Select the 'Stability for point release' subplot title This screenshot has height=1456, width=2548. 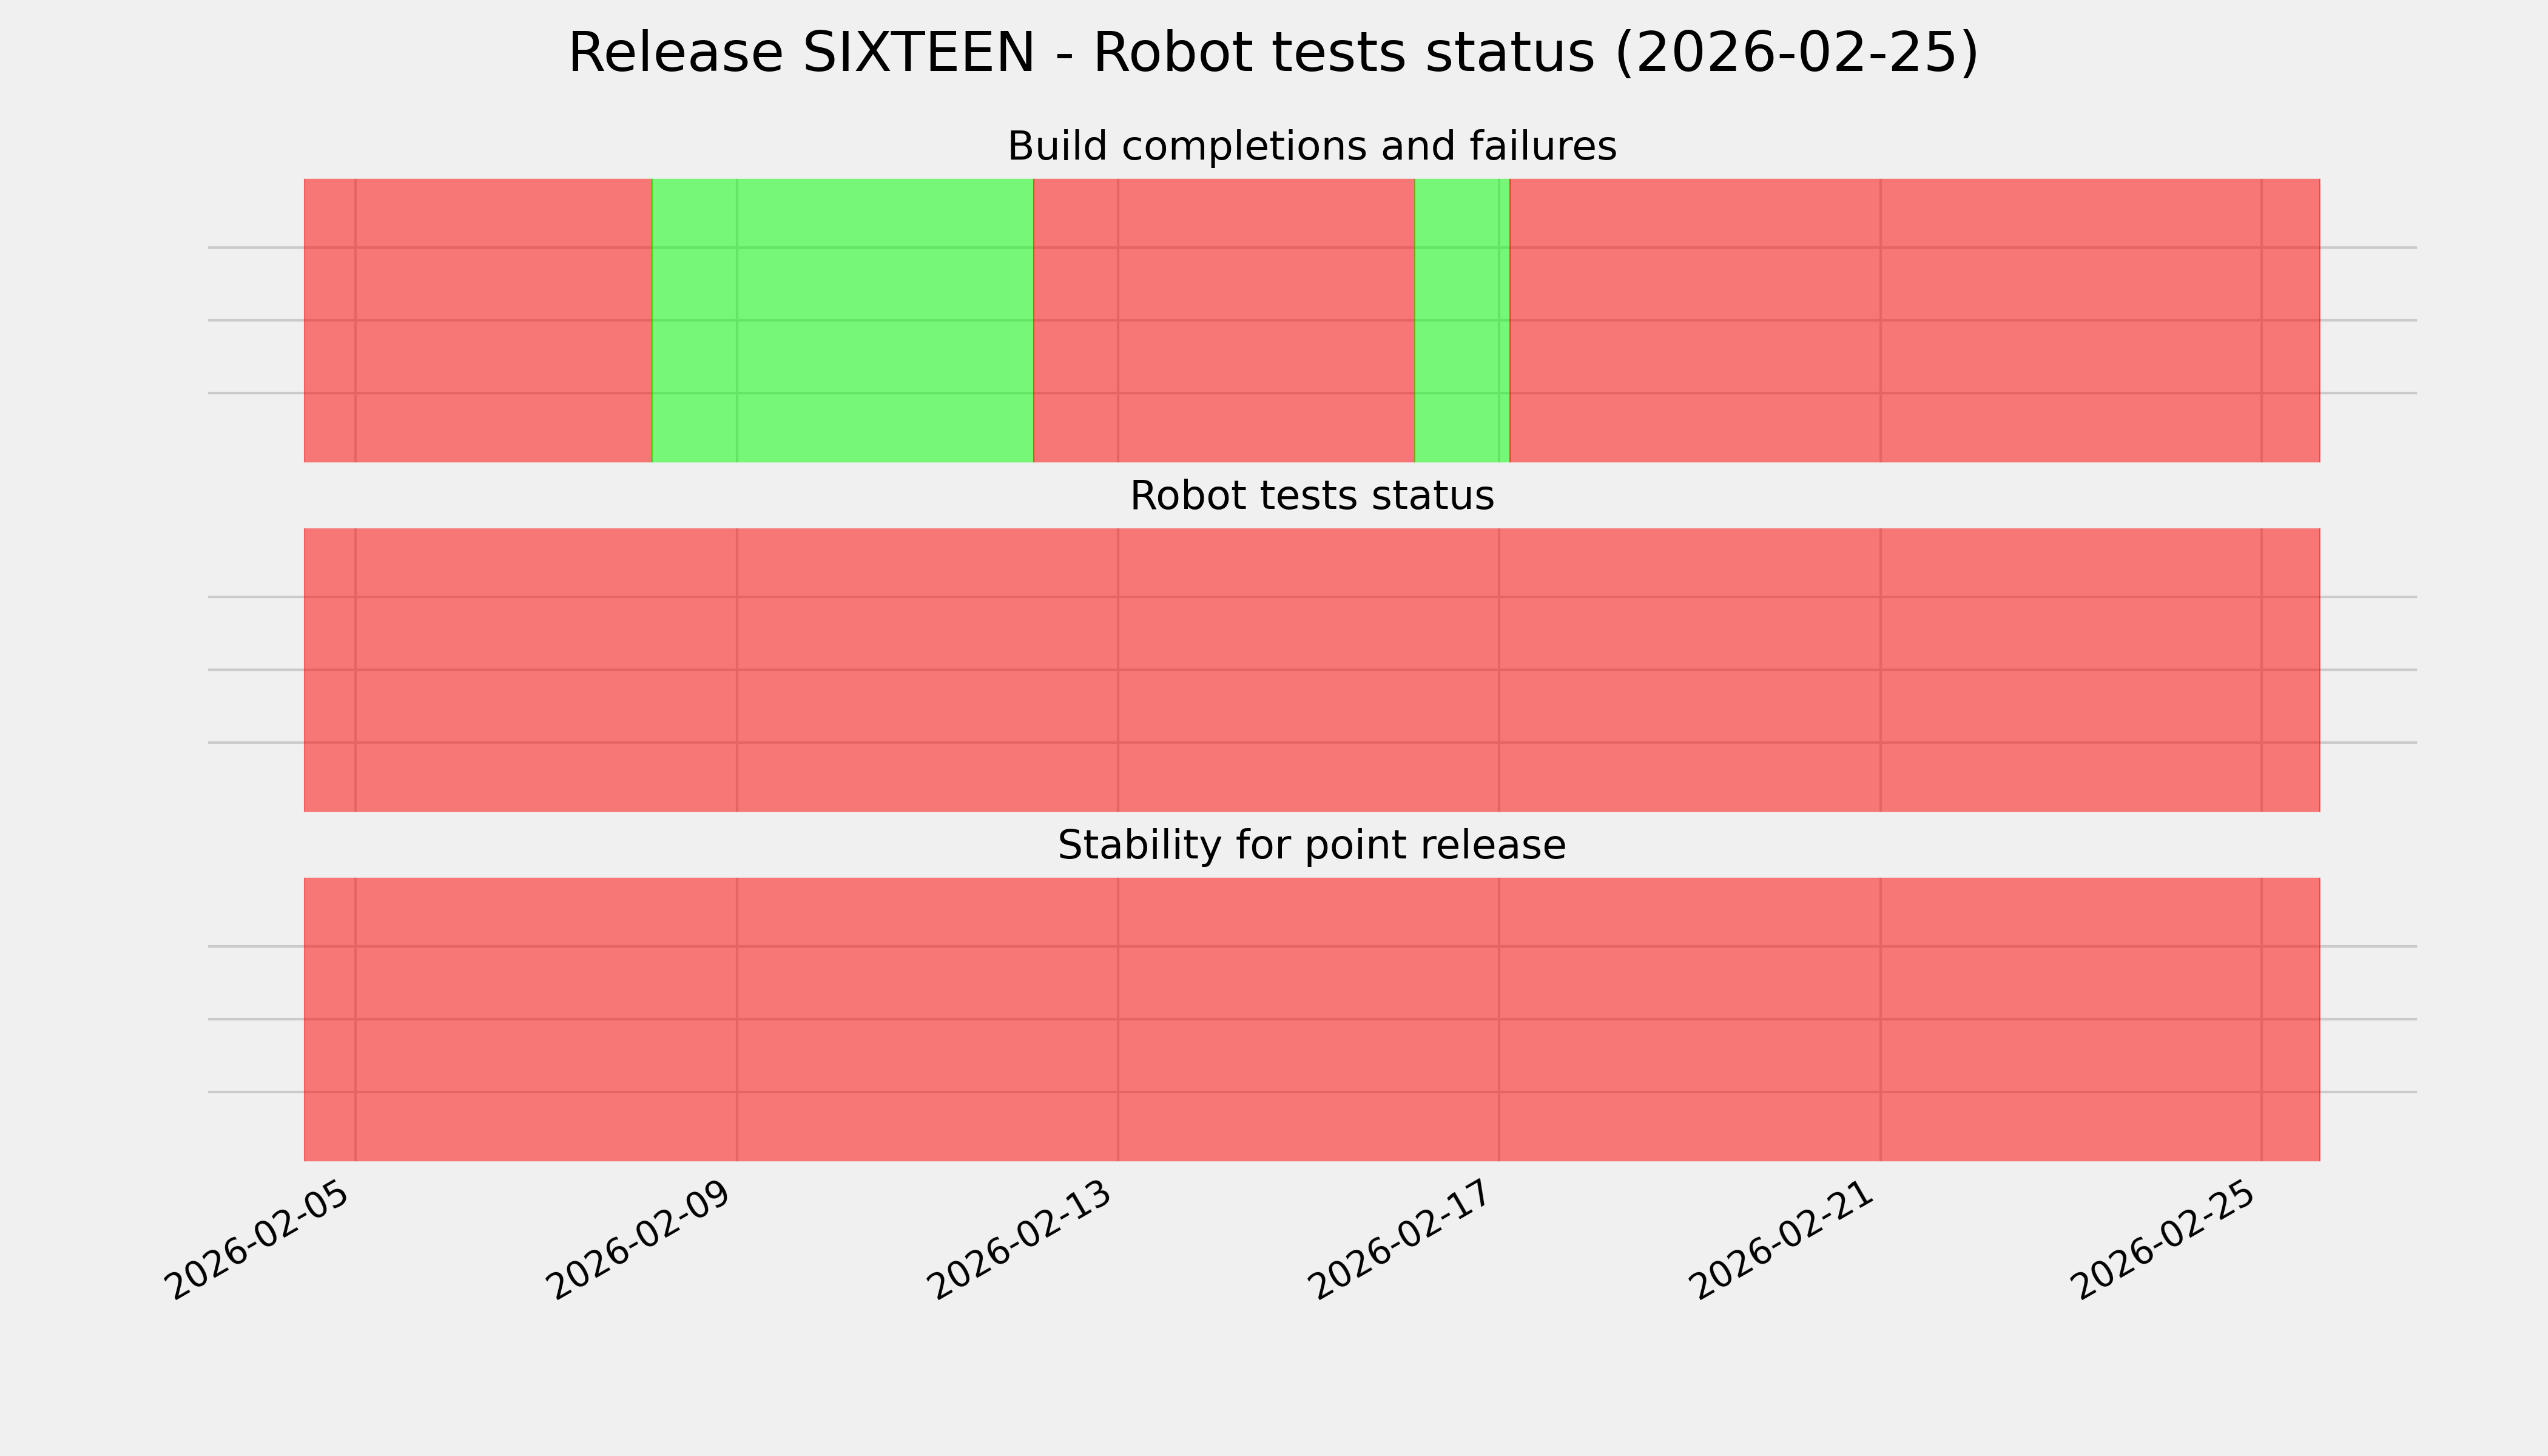(x=1311, y=846)
